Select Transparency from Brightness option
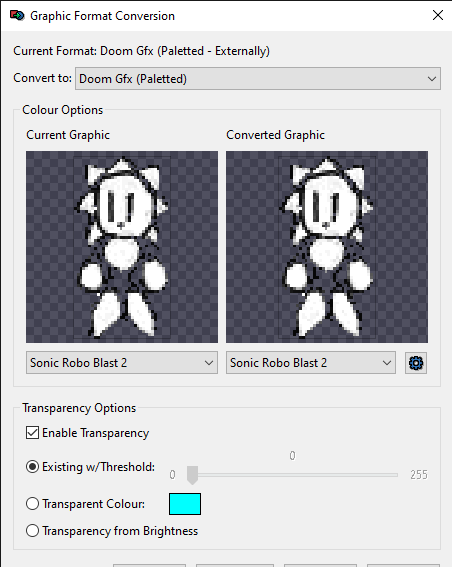The width and height of the screenshot is (452, 567). [x=33, y=531]
